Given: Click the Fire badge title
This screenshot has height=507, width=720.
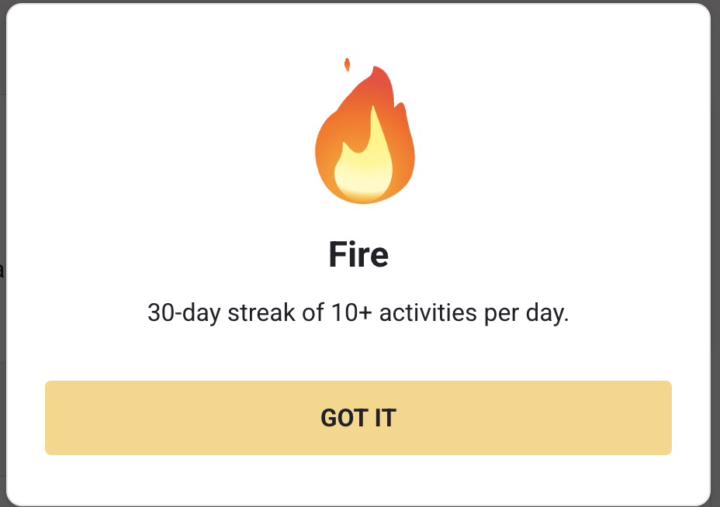Looking at the screenshot, I should (x=358, y=255).
